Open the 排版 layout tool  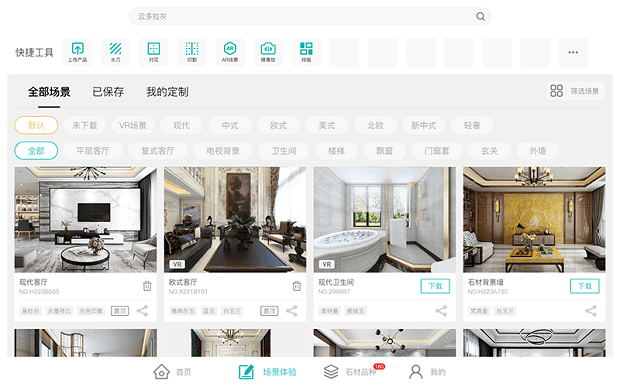(x=306, y=52)
